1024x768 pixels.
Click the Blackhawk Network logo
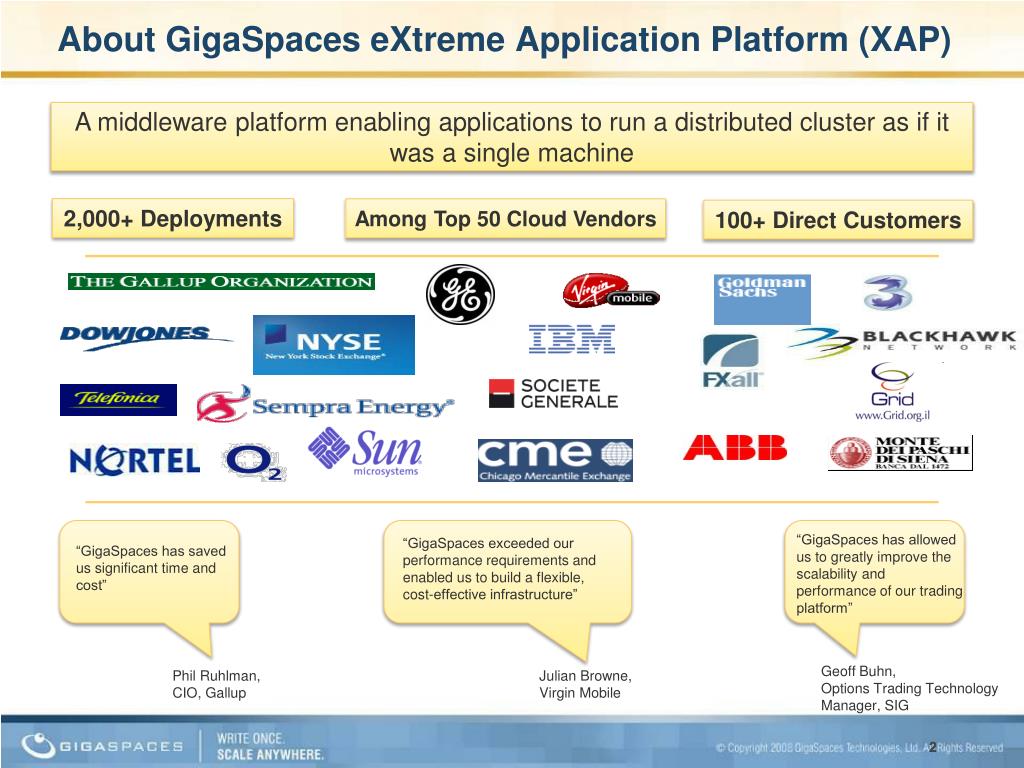903,343
